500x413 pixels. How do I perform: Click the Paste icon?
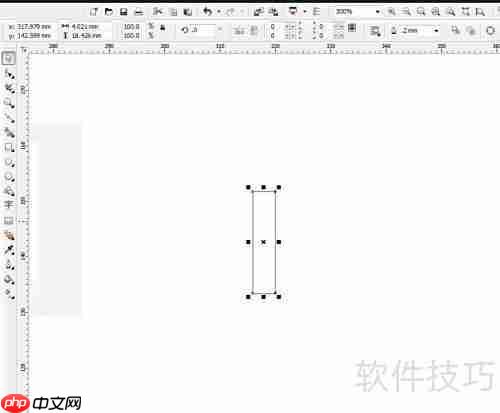point(188,12)
